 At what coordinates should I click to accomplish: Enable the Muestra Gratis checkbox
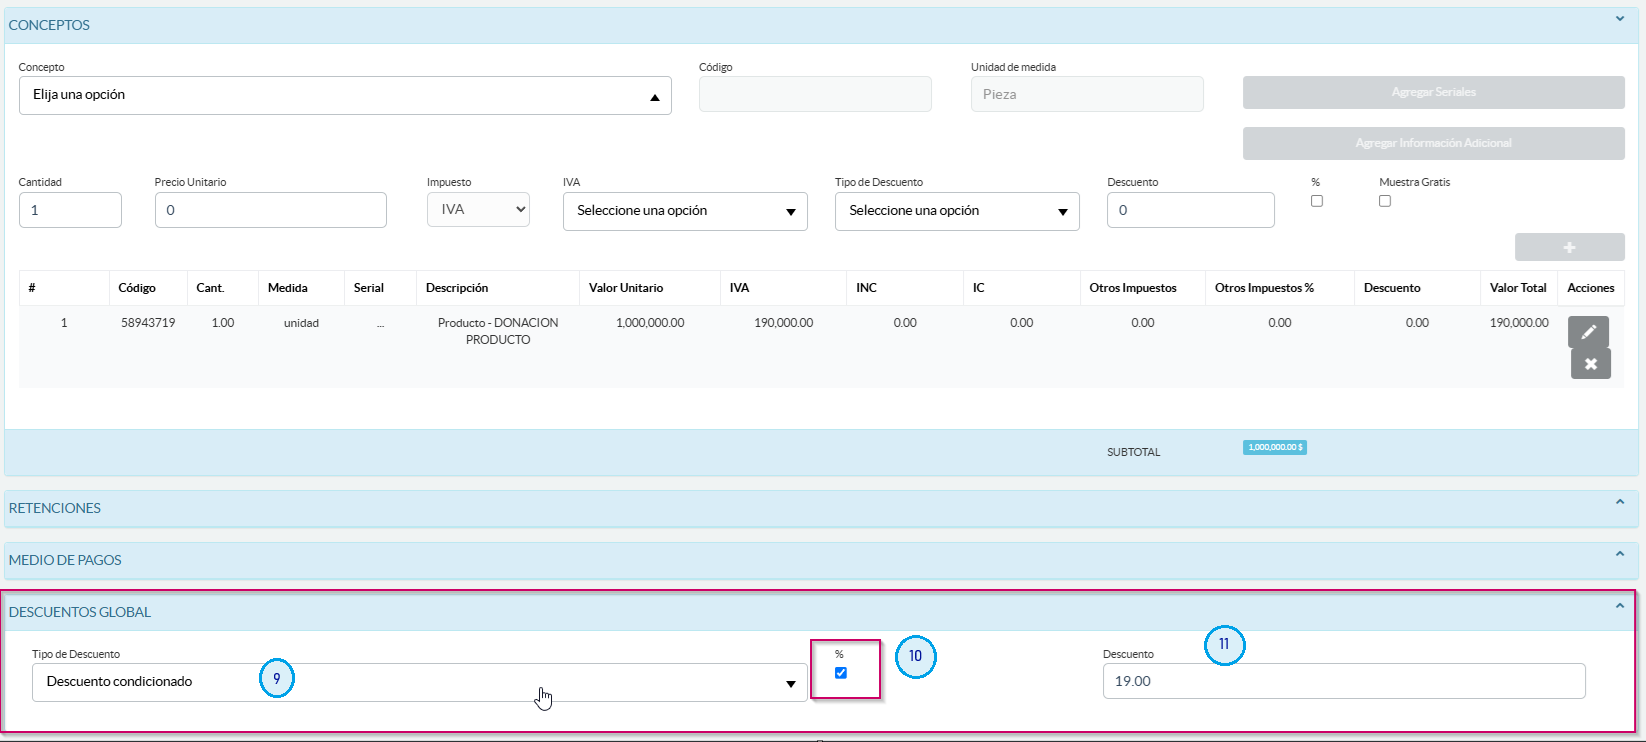point(1385,201)
